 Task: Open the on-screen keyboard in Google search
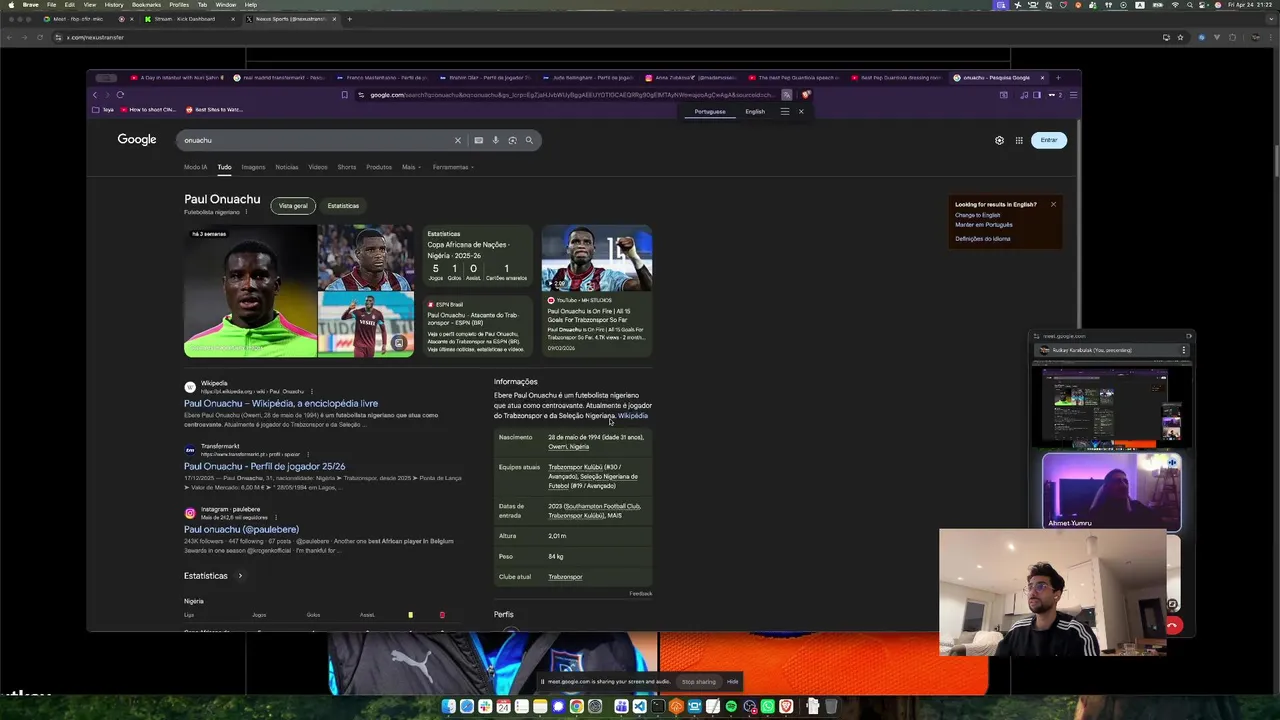point(479,140)
